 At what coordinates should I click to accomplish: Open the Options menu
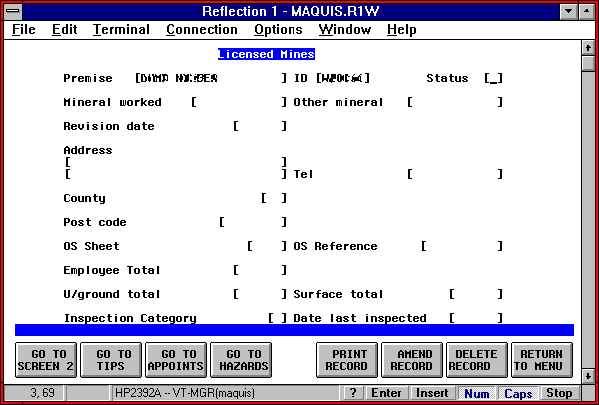point(278,30)
